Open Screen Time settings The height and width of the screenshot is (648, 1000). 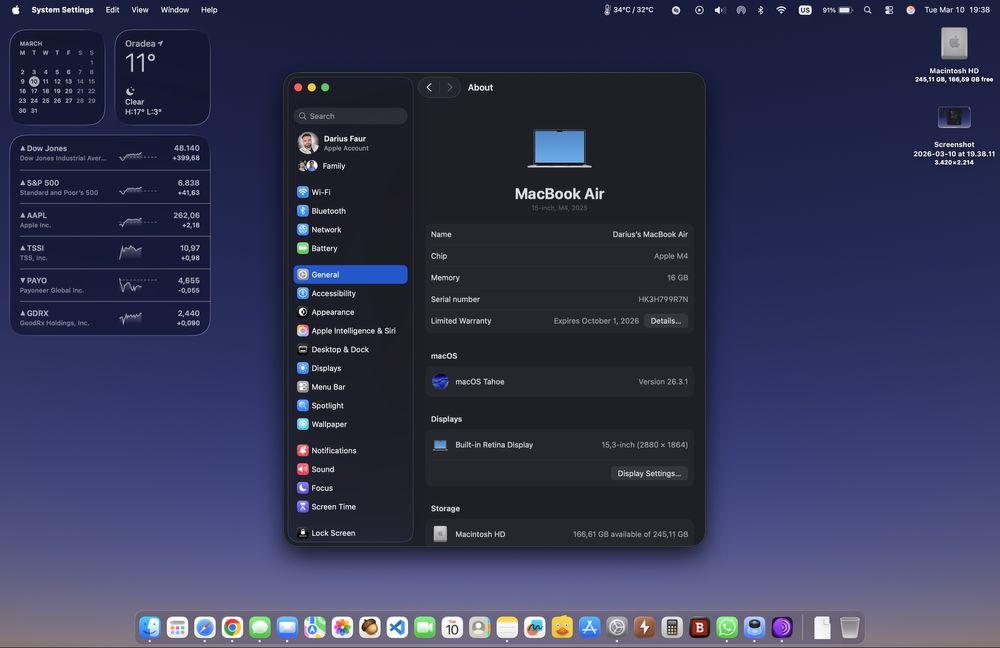click(350, 506)
